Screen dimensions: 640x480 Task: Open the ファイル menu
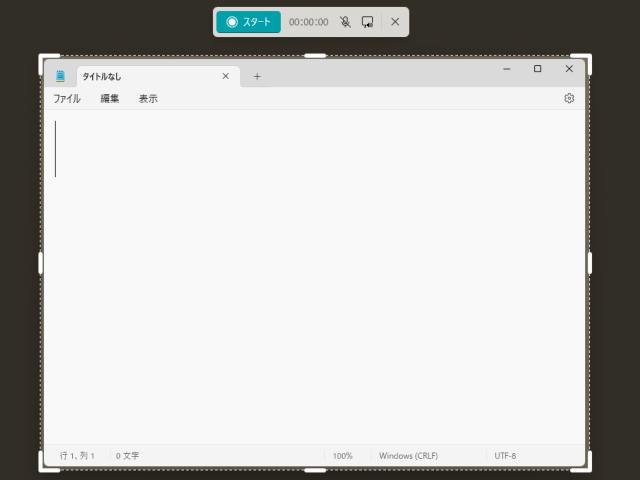(67, 98)
